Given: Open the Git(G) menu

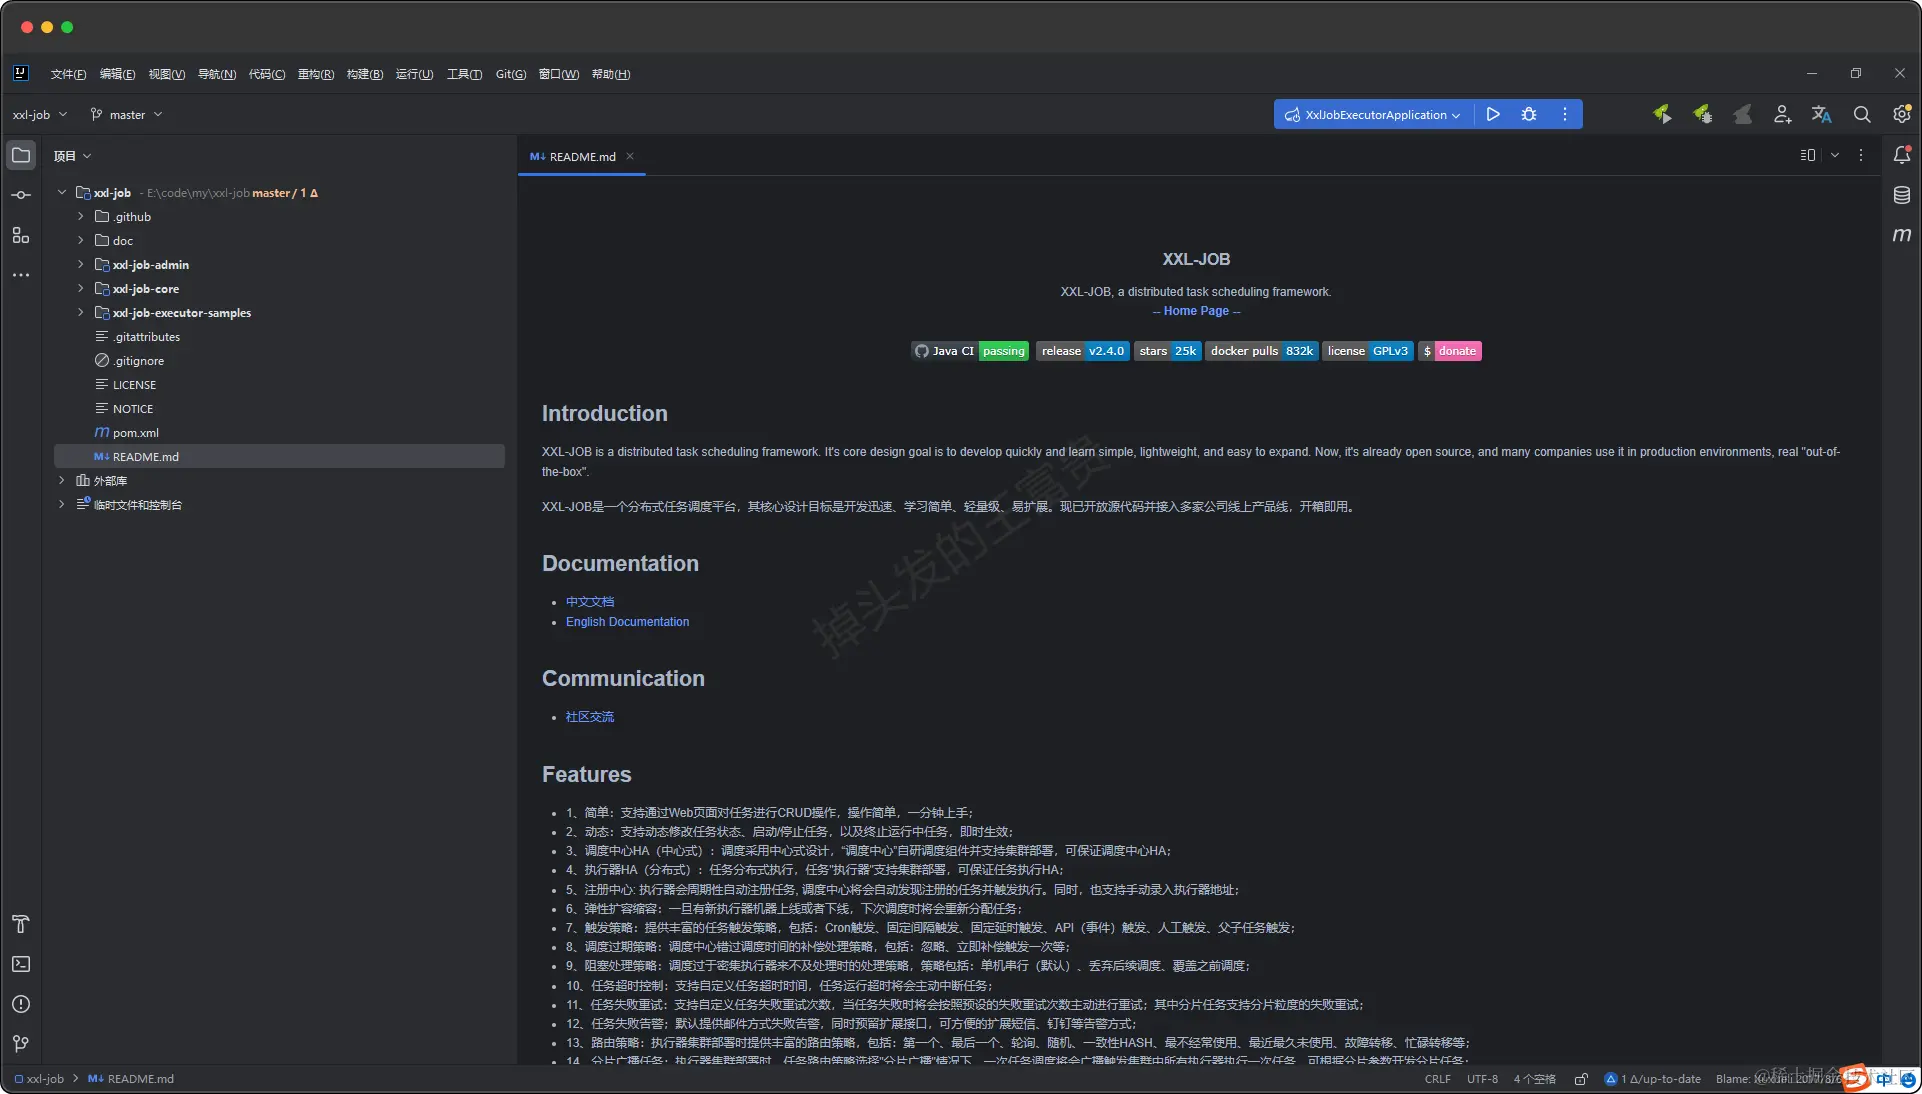Looking at the screenshot, I should [510, 74].
